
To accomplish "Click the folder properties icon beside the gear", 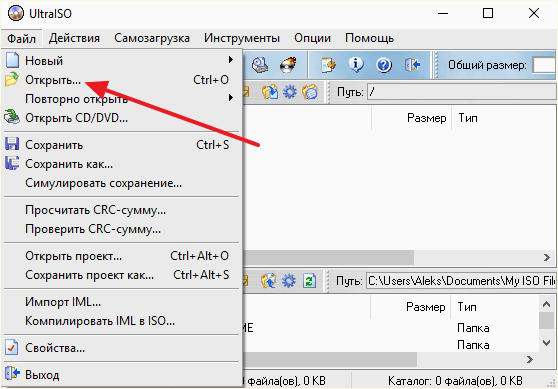I will (310, 92).
